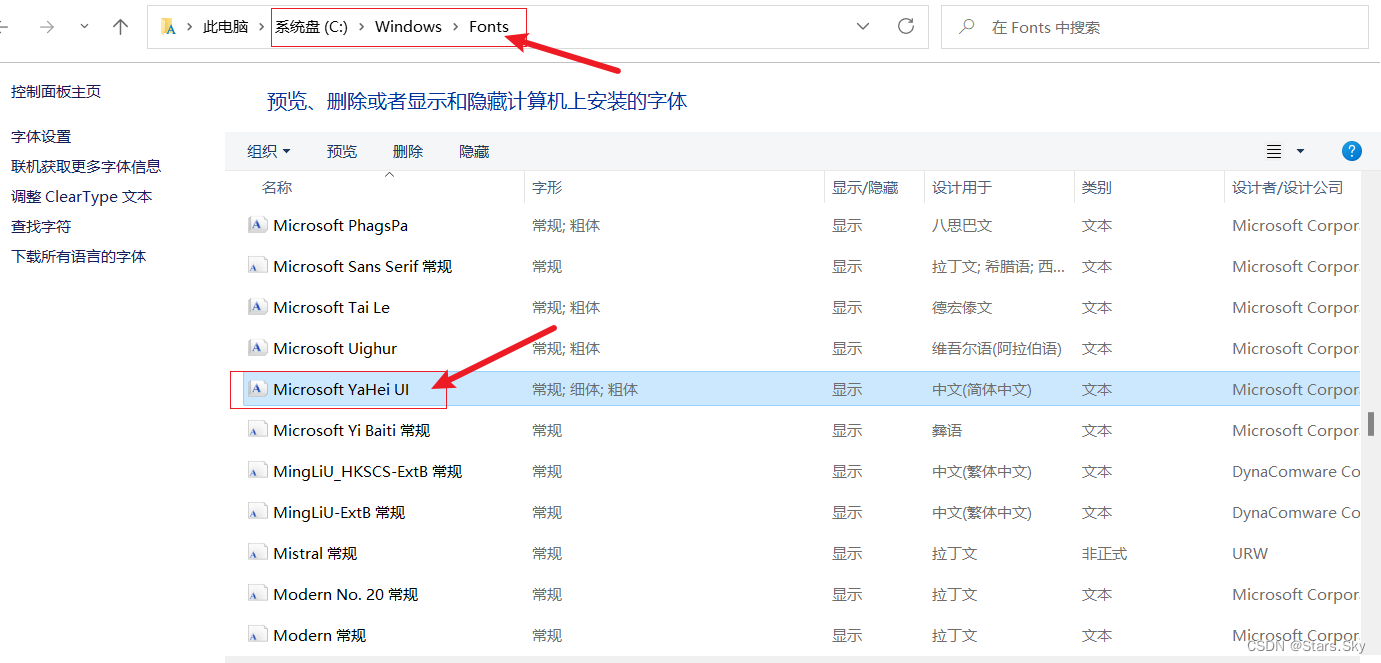This screenshot has width=1381, height=663.
Task: Click the Microsoft PhagsPa font name
Action: pos(341,225)
